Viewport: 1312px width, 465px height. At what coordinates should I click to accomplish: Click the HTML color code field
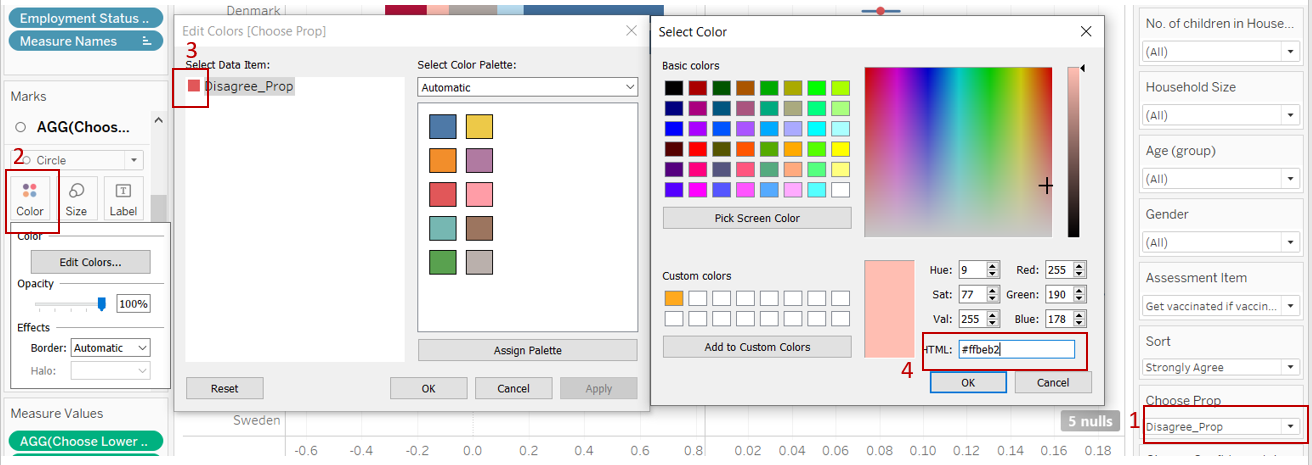tap(1015, 350)
